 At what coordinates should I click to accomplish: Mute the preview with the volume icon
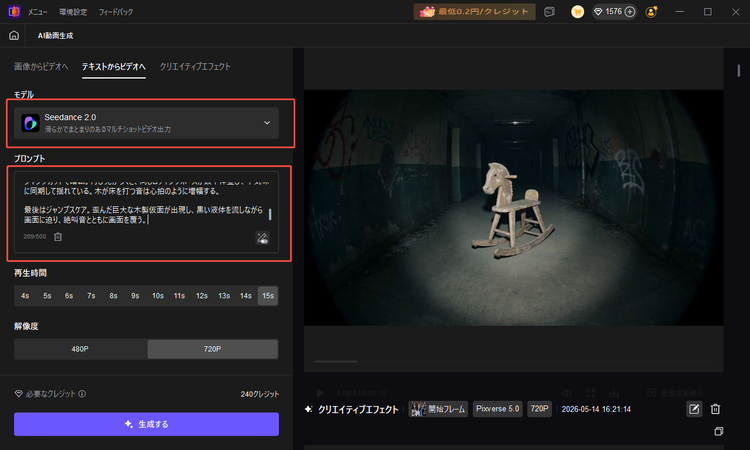(567, 393)
